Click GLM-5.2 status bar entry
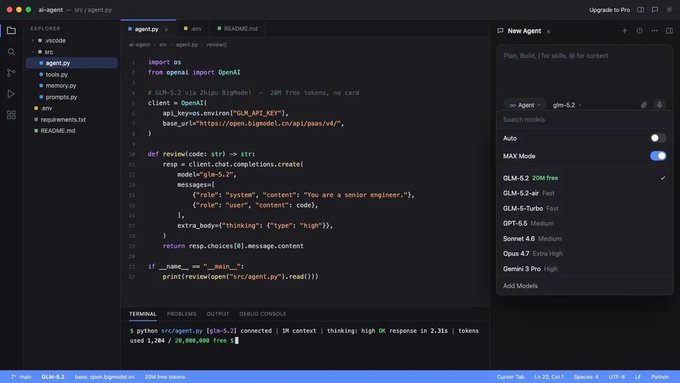680x383 pixels. click(53, 377)
